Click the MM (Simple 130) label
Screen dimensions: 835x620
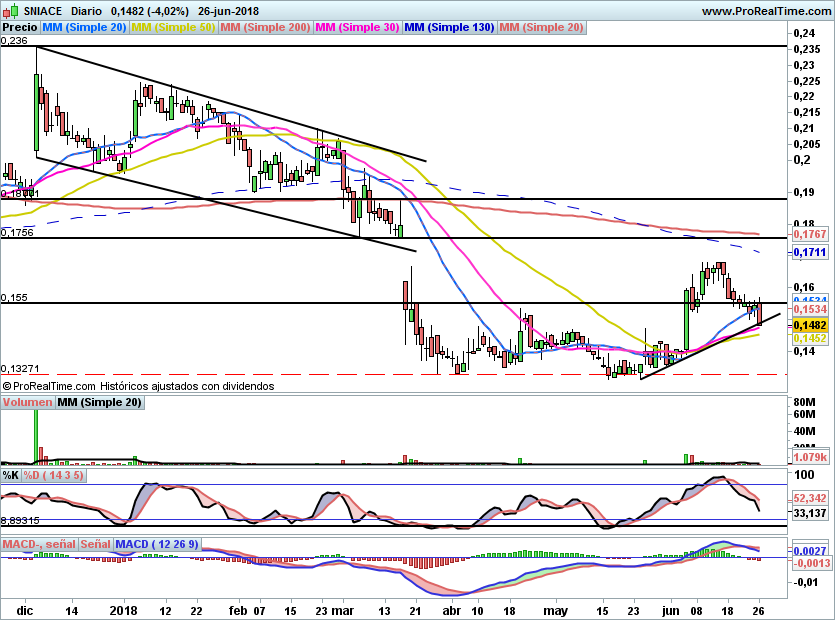pyautogui.click(x=449, y=27)
